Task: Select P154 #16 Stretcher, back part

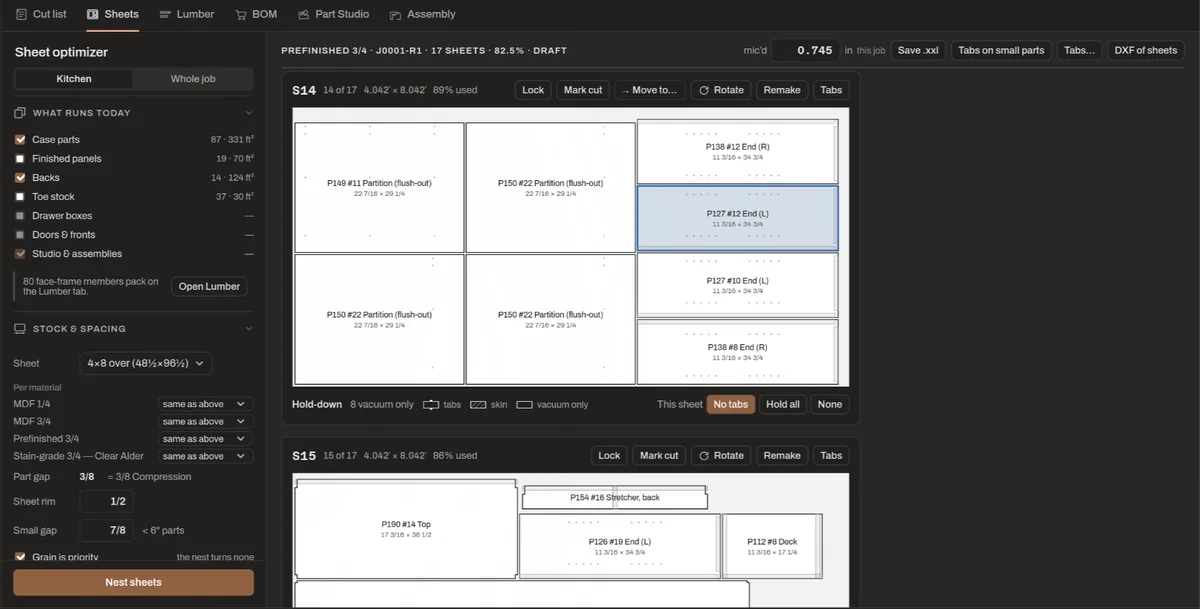Action: [615, 497]
